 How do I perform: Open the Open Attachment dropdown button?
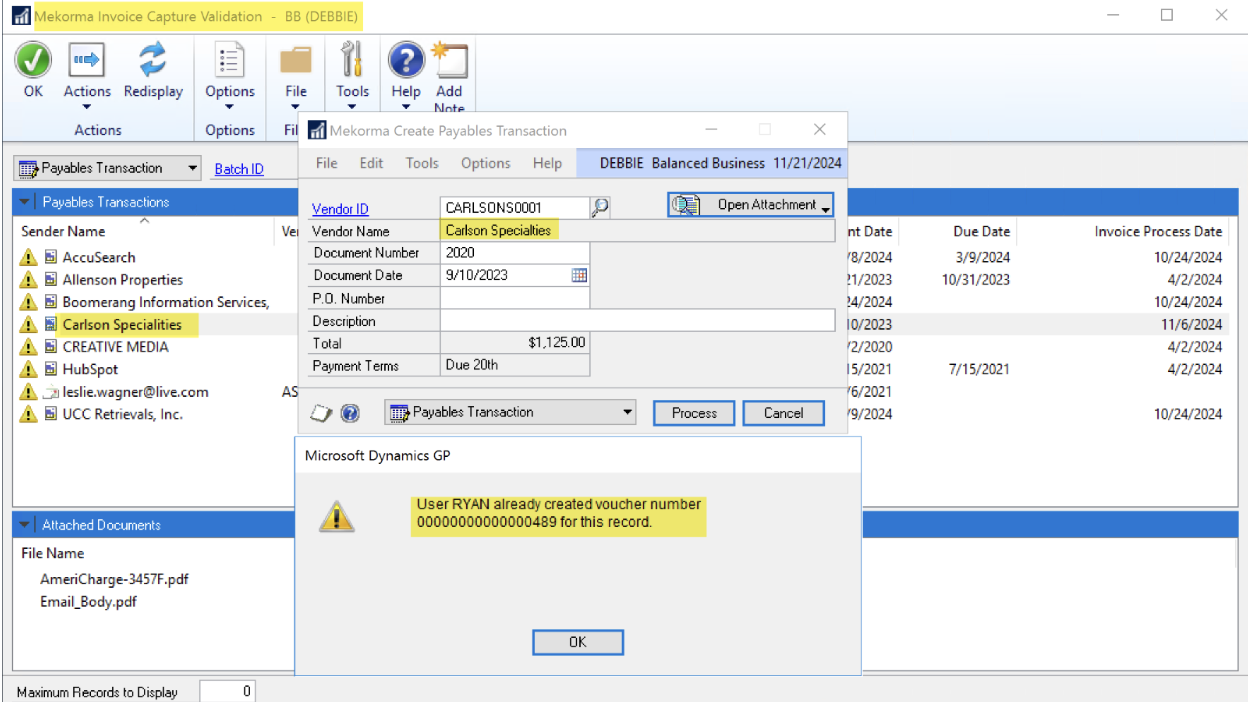(750, 205)
